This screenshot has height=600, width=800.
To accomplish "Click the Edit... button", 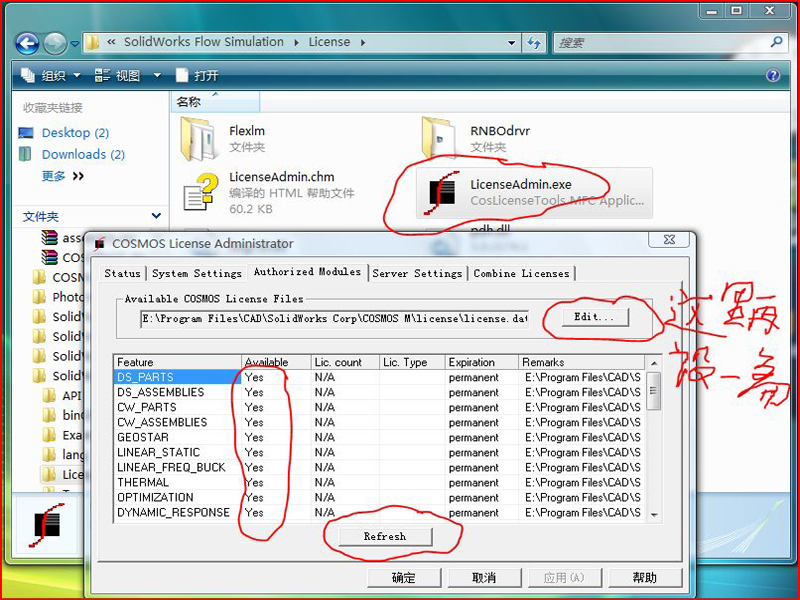I will (595, 317).
